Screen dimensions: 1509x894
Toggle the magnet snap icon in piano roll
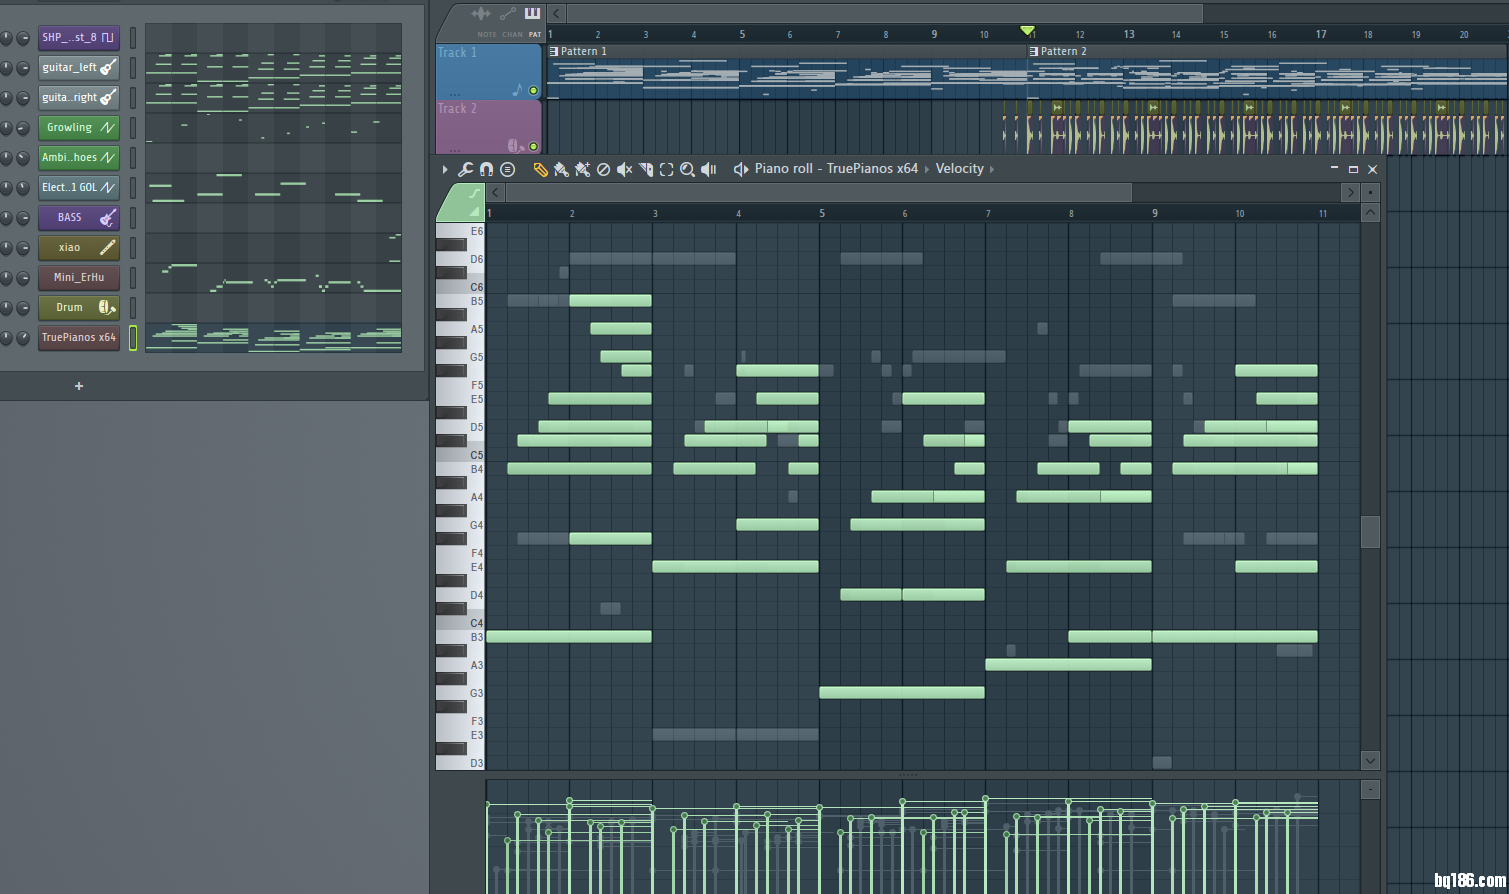[486, 169]
